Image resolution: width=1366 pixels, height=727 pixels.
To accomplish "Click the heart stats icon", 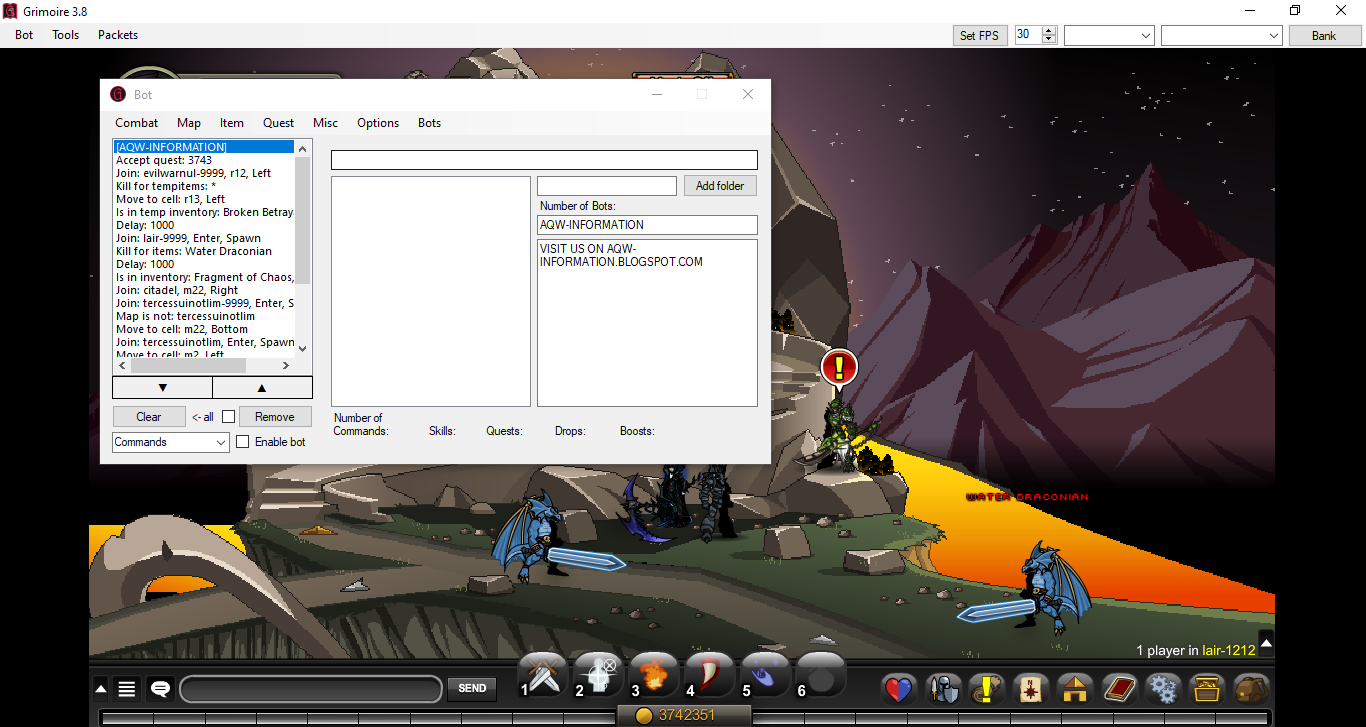I will click(x=897, y=689).
